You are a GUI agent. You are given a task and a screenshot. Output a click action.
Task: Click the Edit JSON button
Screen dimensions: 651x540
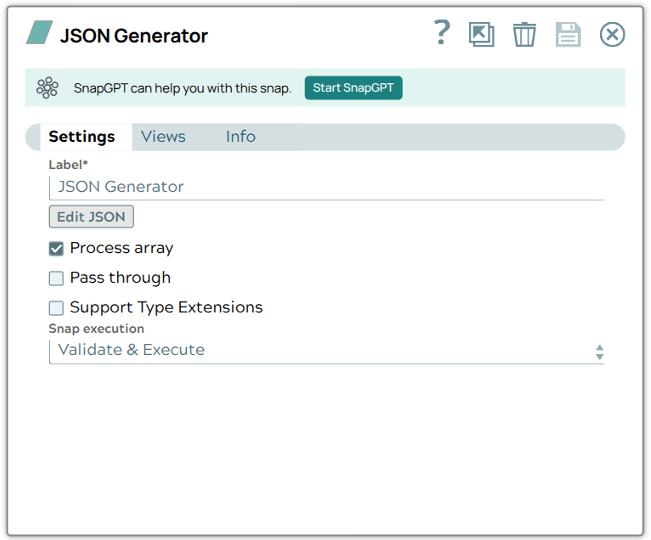pyautogui.click(x=91, y=217)
